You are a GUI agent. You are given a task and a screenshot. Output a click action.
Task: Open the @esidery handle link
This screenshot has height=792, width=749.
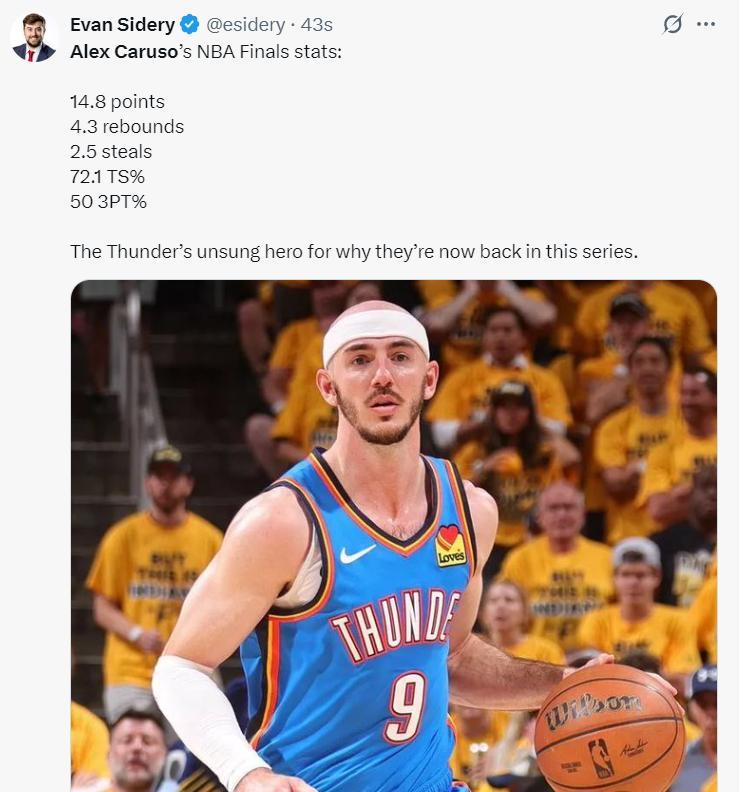coord(245,25)
